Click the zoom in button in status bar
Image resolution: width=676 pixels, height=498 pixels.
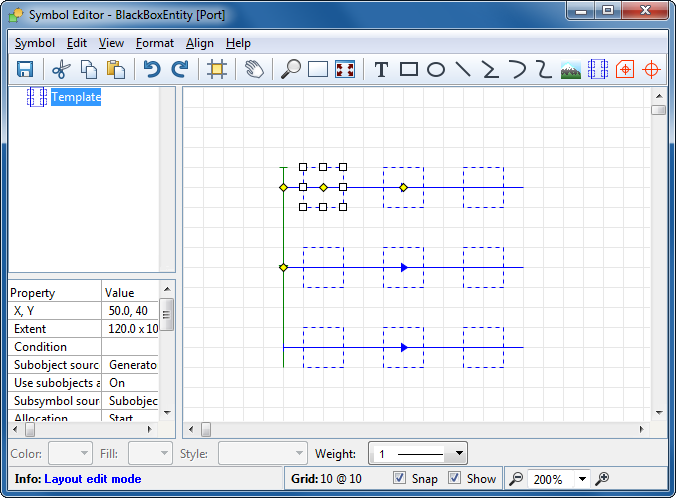[x=602, y=479]
